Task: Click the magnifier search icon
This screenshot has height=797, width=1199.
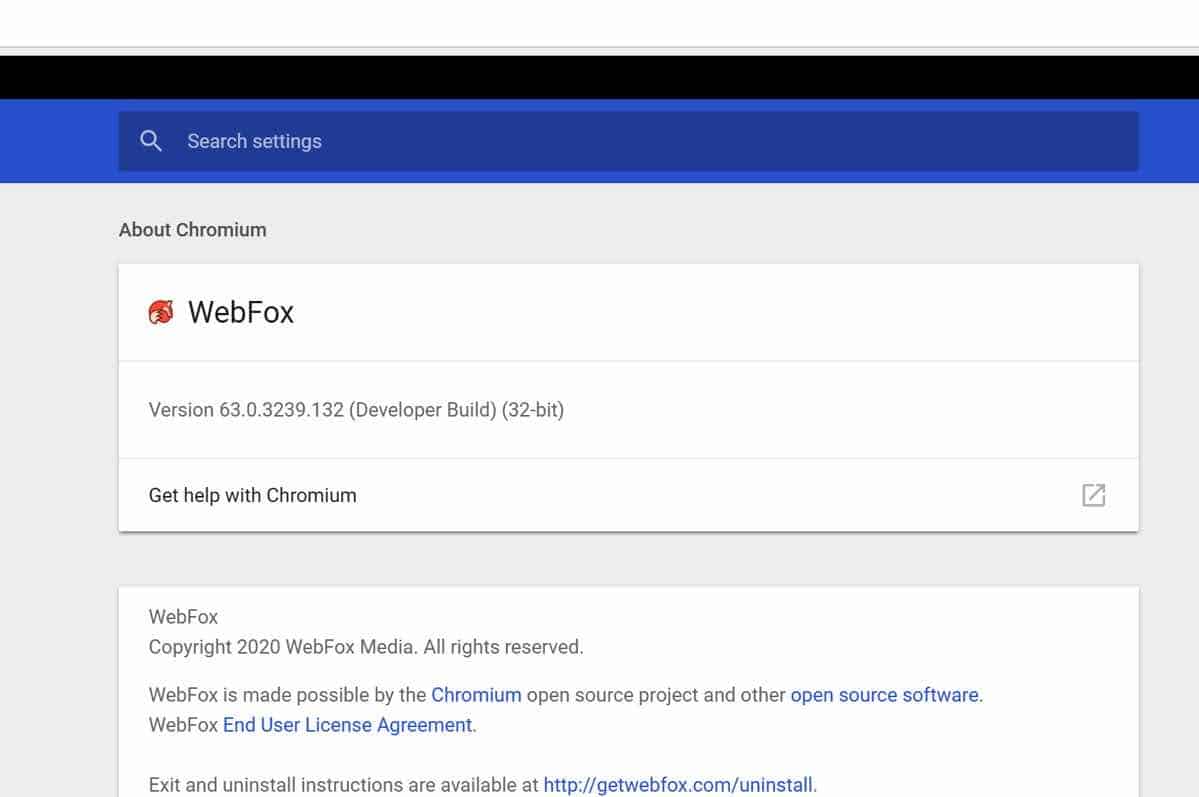Action: click(x=151, y=141)
